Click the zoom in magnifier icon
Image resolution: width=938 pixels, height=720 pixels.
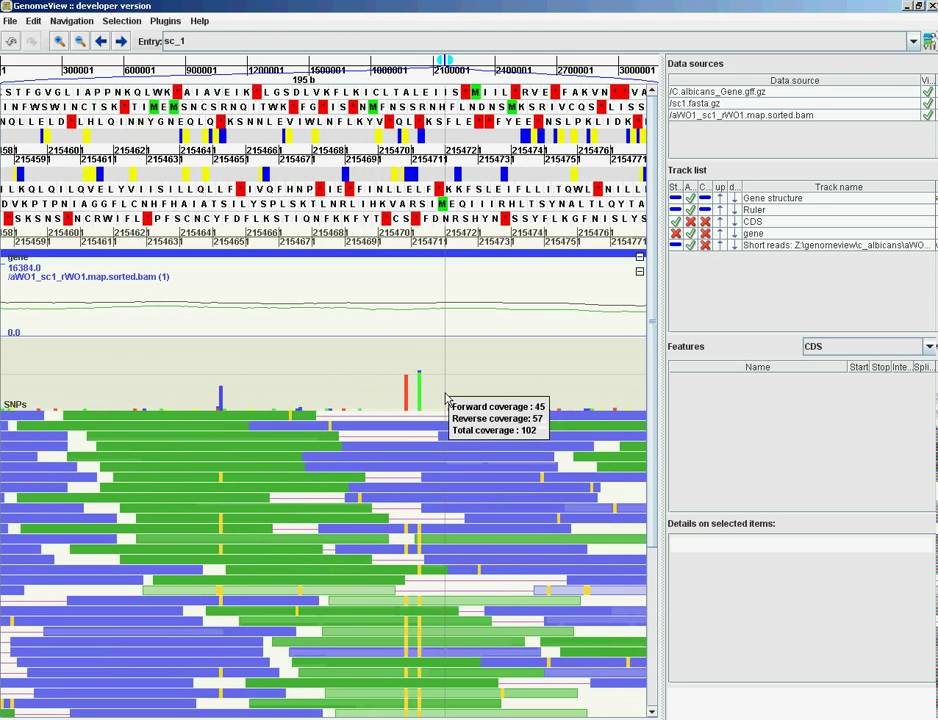click(x=59, y=41)
